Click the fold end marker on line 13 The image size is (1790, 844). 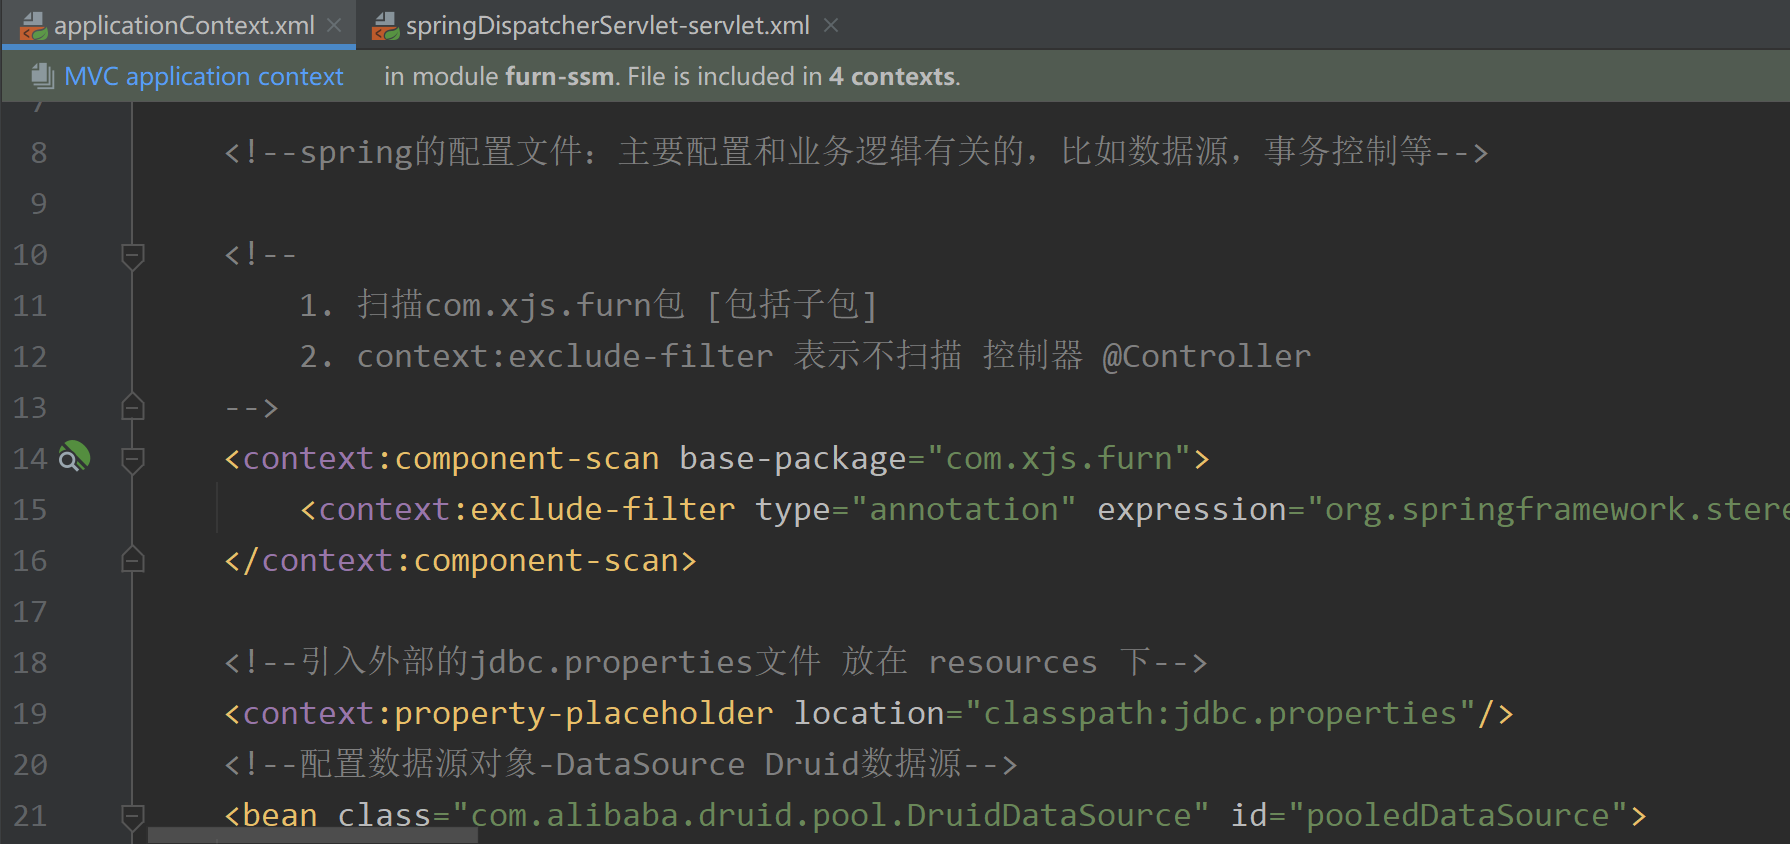click(x=132, y=408)
